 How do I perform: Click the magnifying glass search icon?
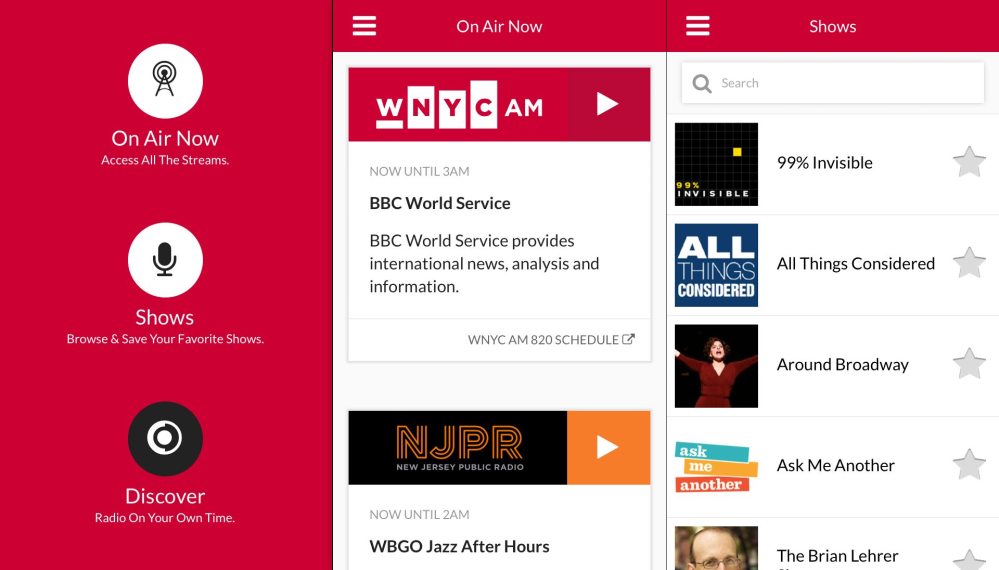tap(701, 83)
